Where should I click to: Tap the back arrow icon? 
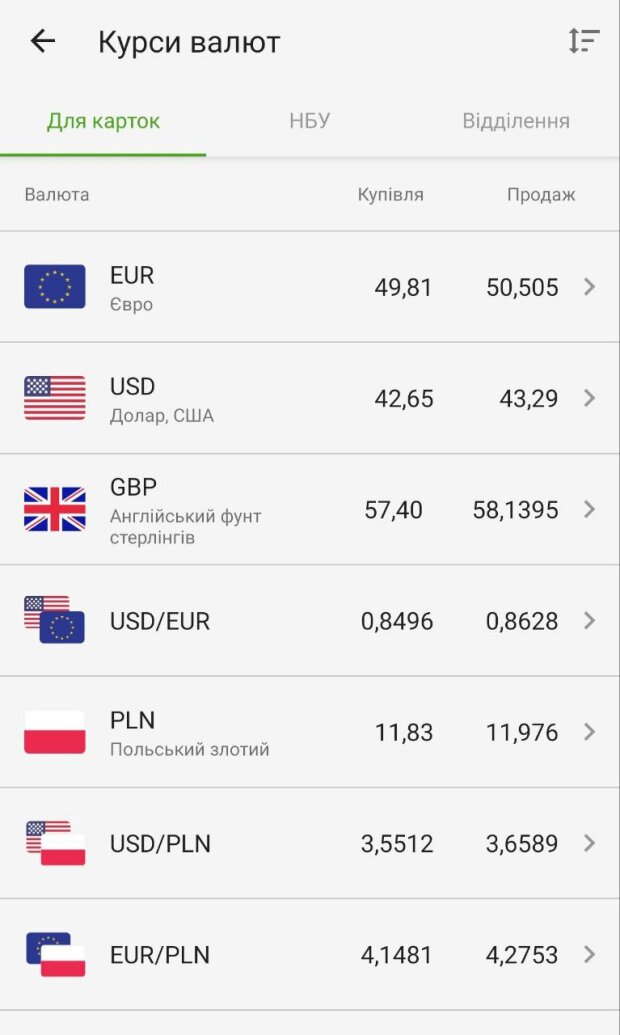tap(42, 41)
